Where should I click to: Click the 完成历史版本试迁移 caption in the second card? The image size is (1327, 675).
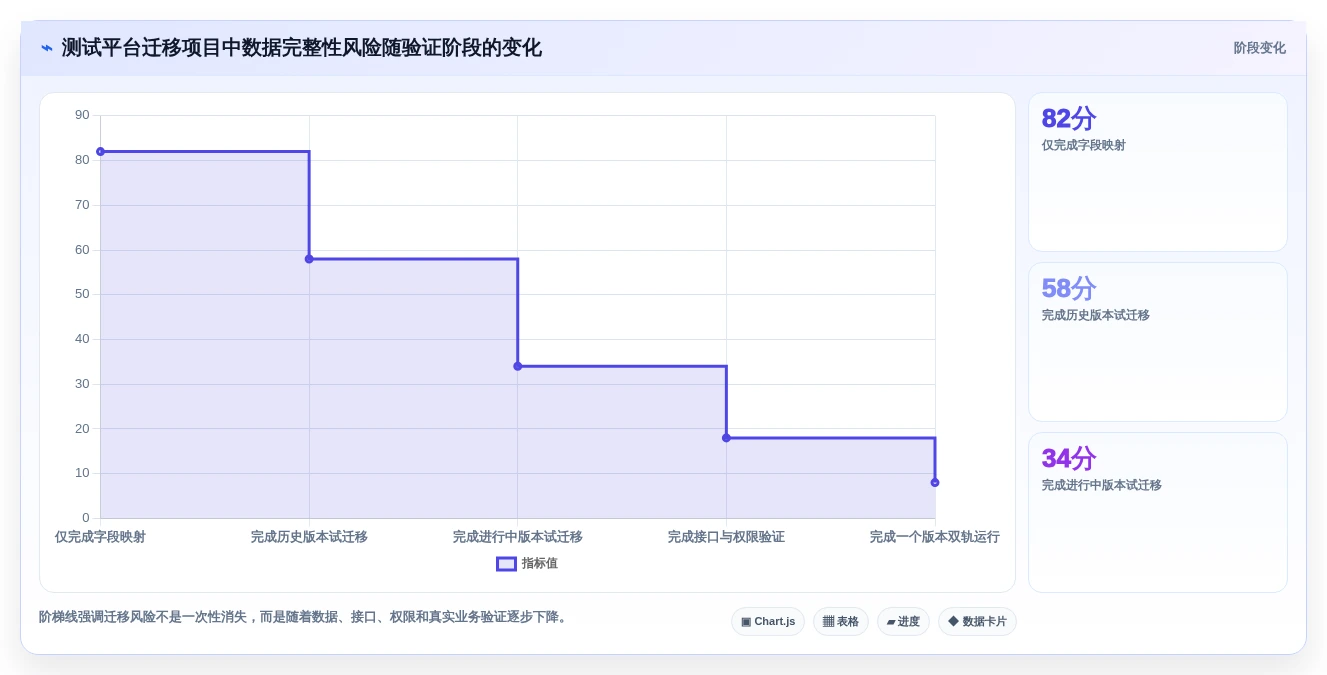(1096, 315)
